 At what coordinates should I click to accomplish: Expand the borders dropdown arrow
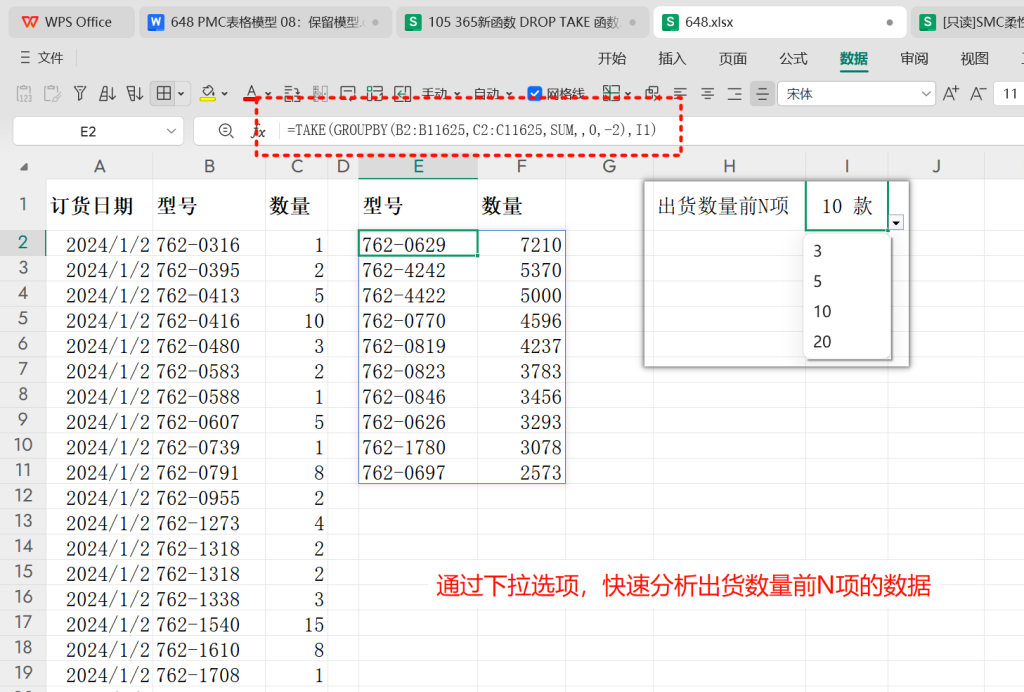pyautogui.click(x=181, y=94)
